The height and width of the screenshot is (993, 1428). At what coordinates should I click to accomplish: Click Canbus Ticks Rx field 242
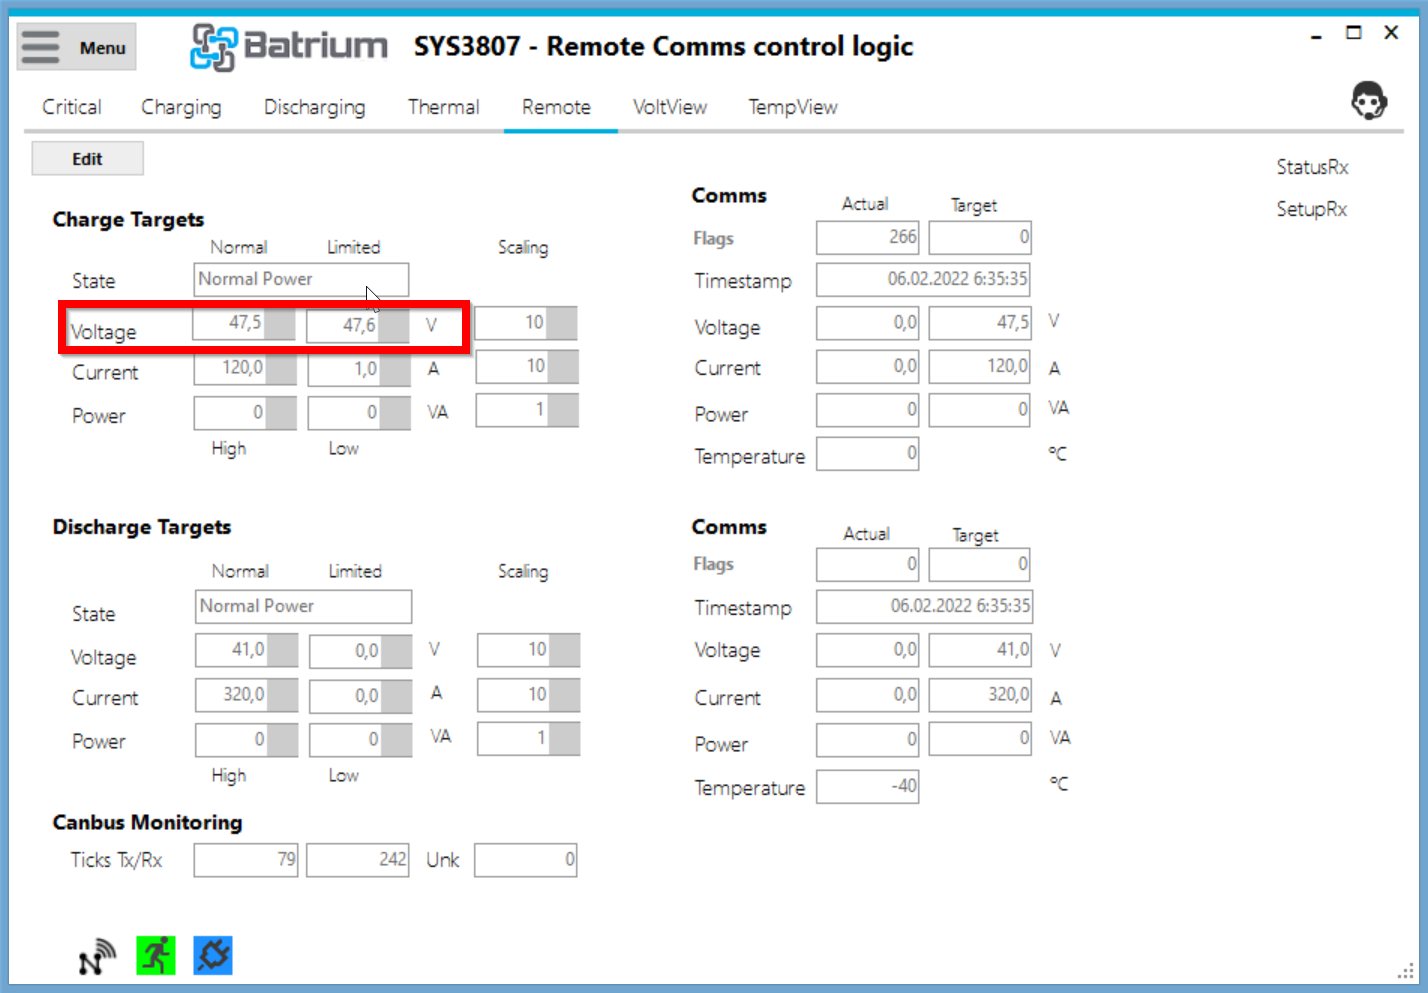point(358,860)
